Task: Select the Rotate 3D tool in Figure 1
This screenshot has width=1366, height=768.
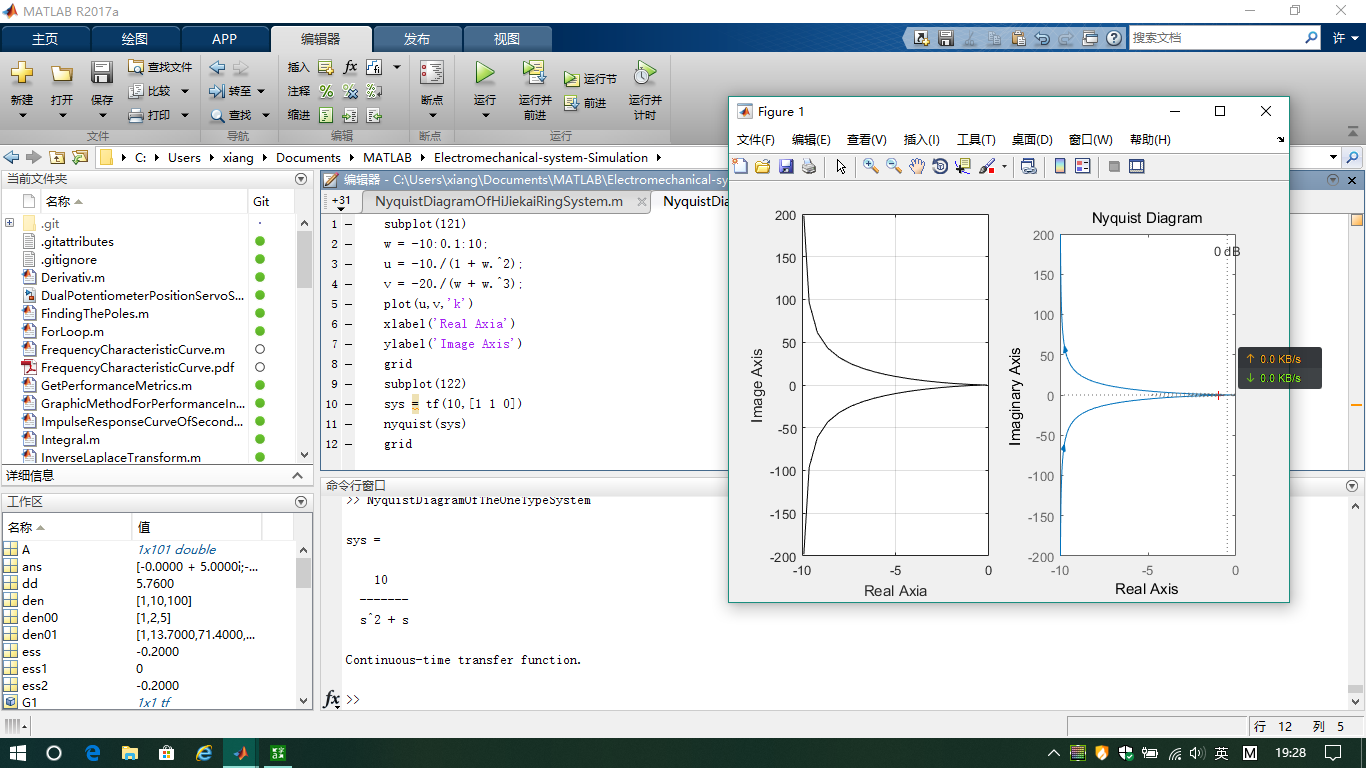Action: 940,167
